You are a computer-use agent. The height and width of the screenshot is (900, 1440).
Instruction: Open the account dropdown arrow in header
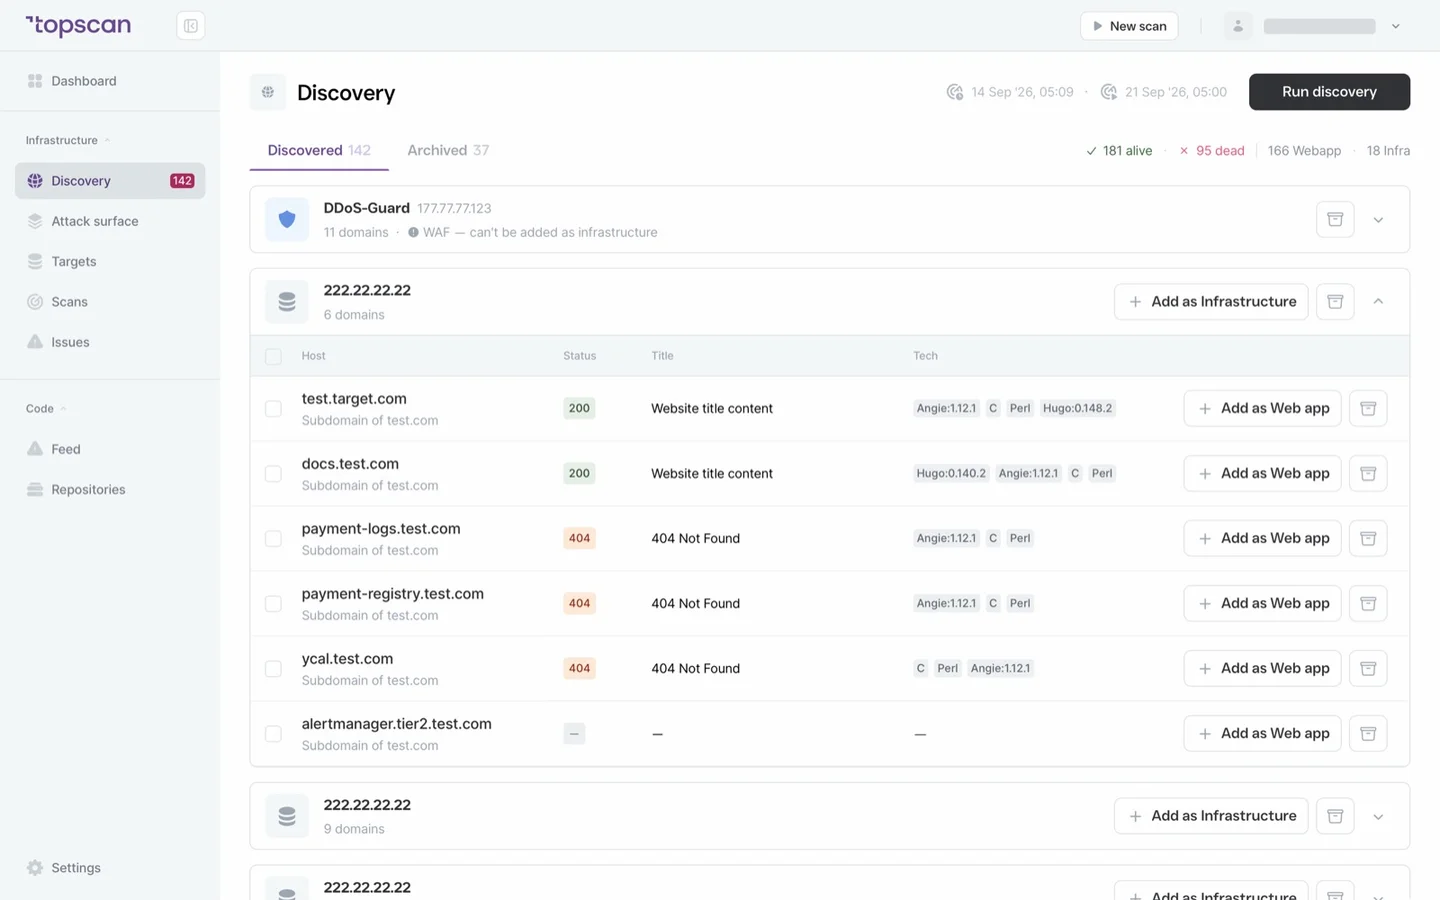[x=1396, y=26]
